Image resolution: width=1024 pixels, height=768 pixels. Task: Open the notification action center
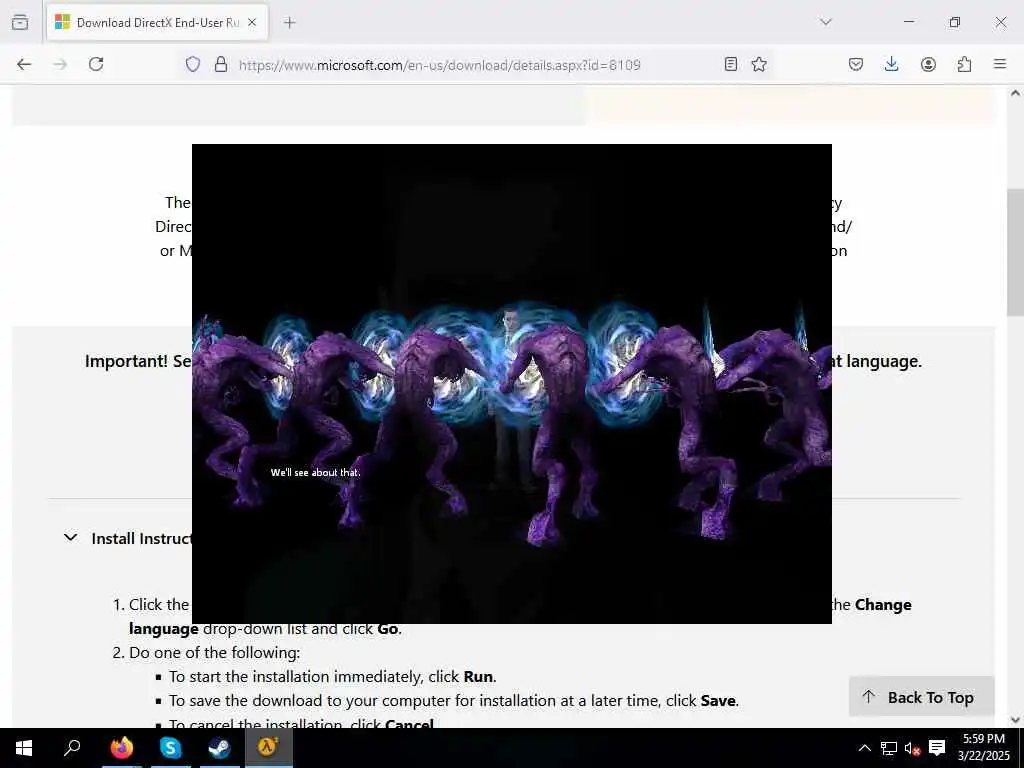tap(937, 748)
